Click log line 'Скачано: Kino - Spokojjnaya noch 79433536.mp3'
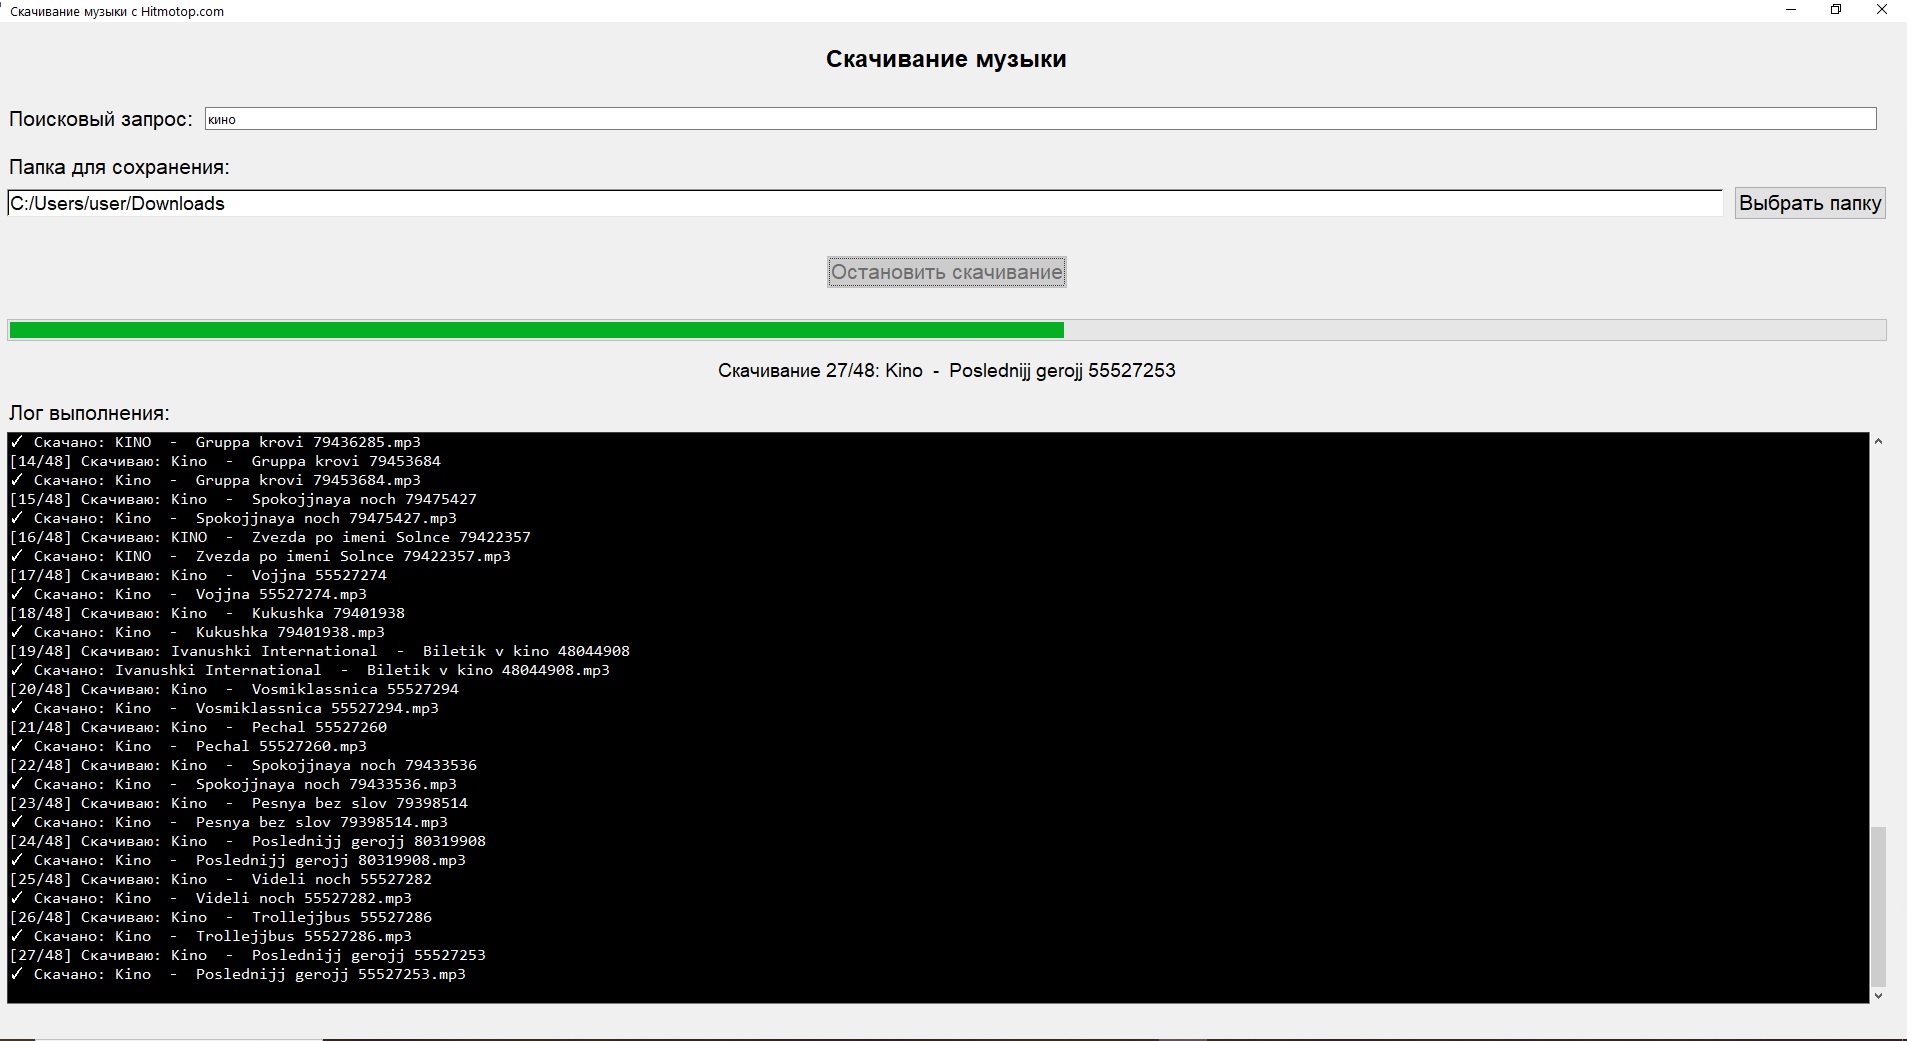This screenshot has height=1041, width=1907. (x=233, y=784)
